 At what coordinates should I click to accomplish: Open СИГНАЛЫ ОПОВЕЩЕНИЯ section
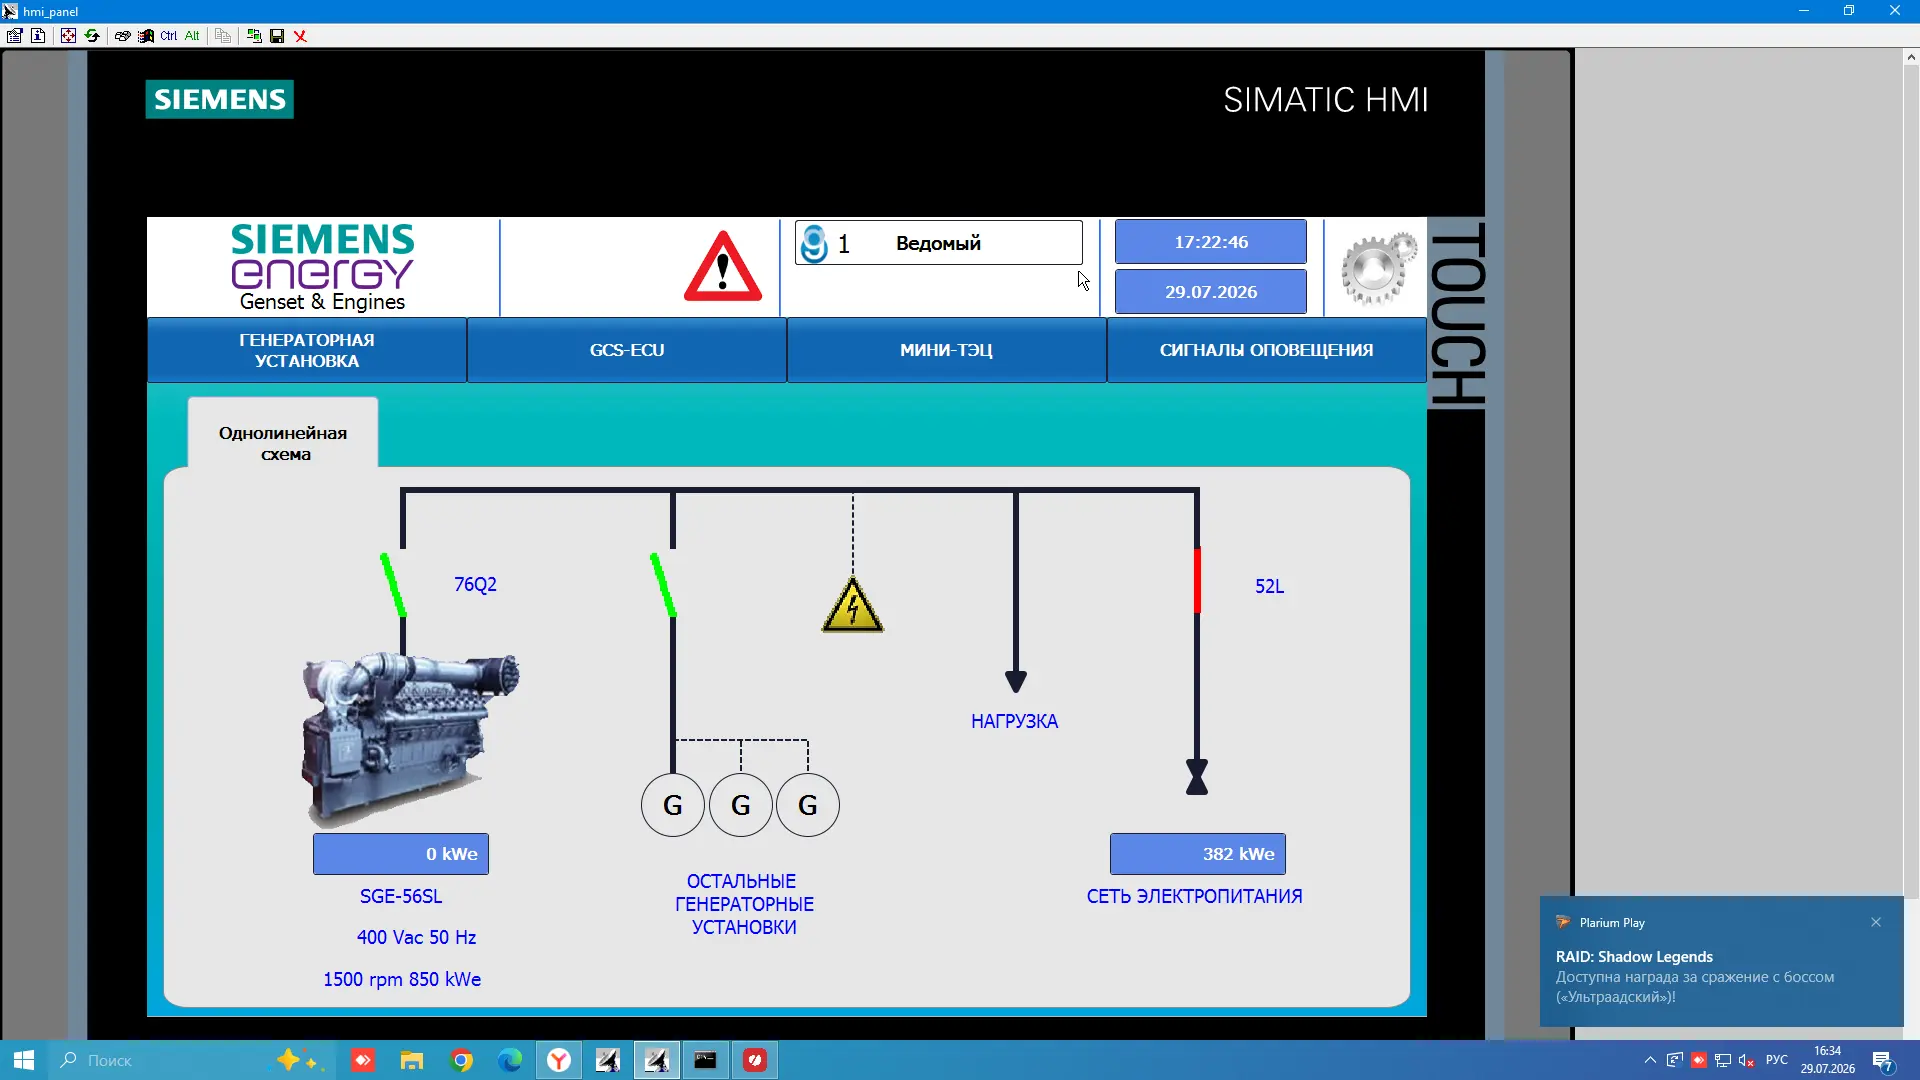[1267, 350]
